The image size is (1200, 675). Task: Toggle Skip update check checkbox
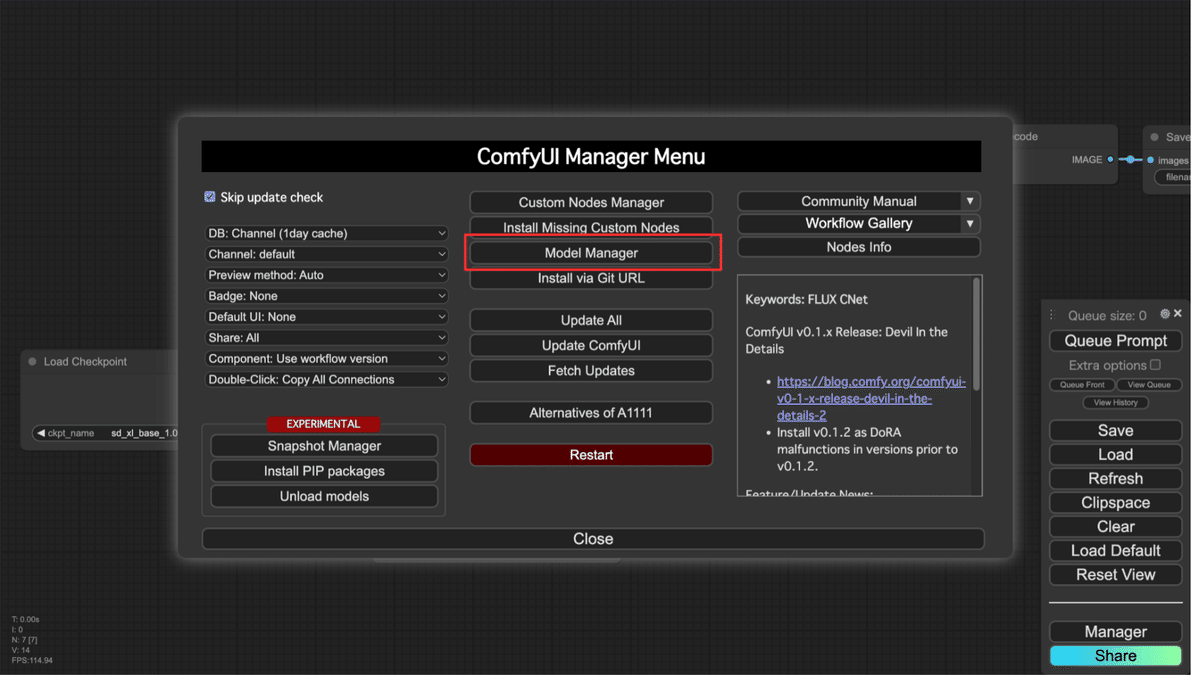(x=210, y=197)
